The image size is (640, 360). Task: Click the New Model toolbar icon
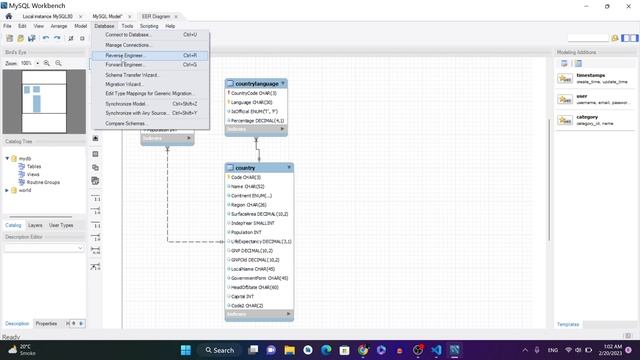(x=10, y=38)
